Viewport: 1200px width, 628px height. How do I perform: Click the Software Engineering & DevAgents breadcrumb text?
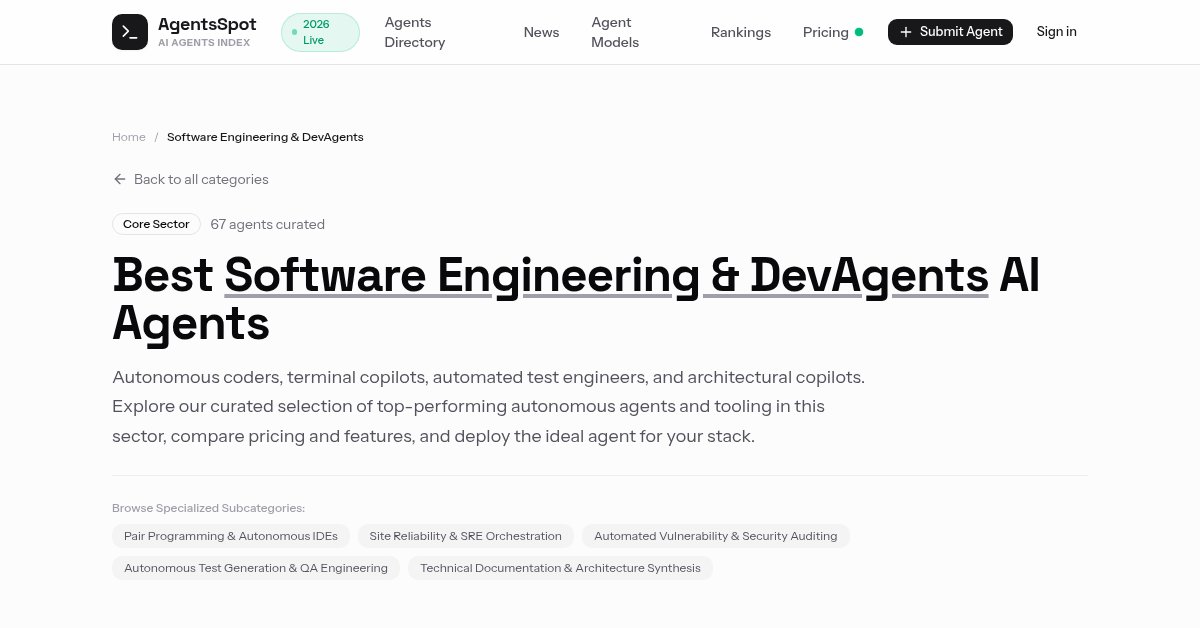265,137
